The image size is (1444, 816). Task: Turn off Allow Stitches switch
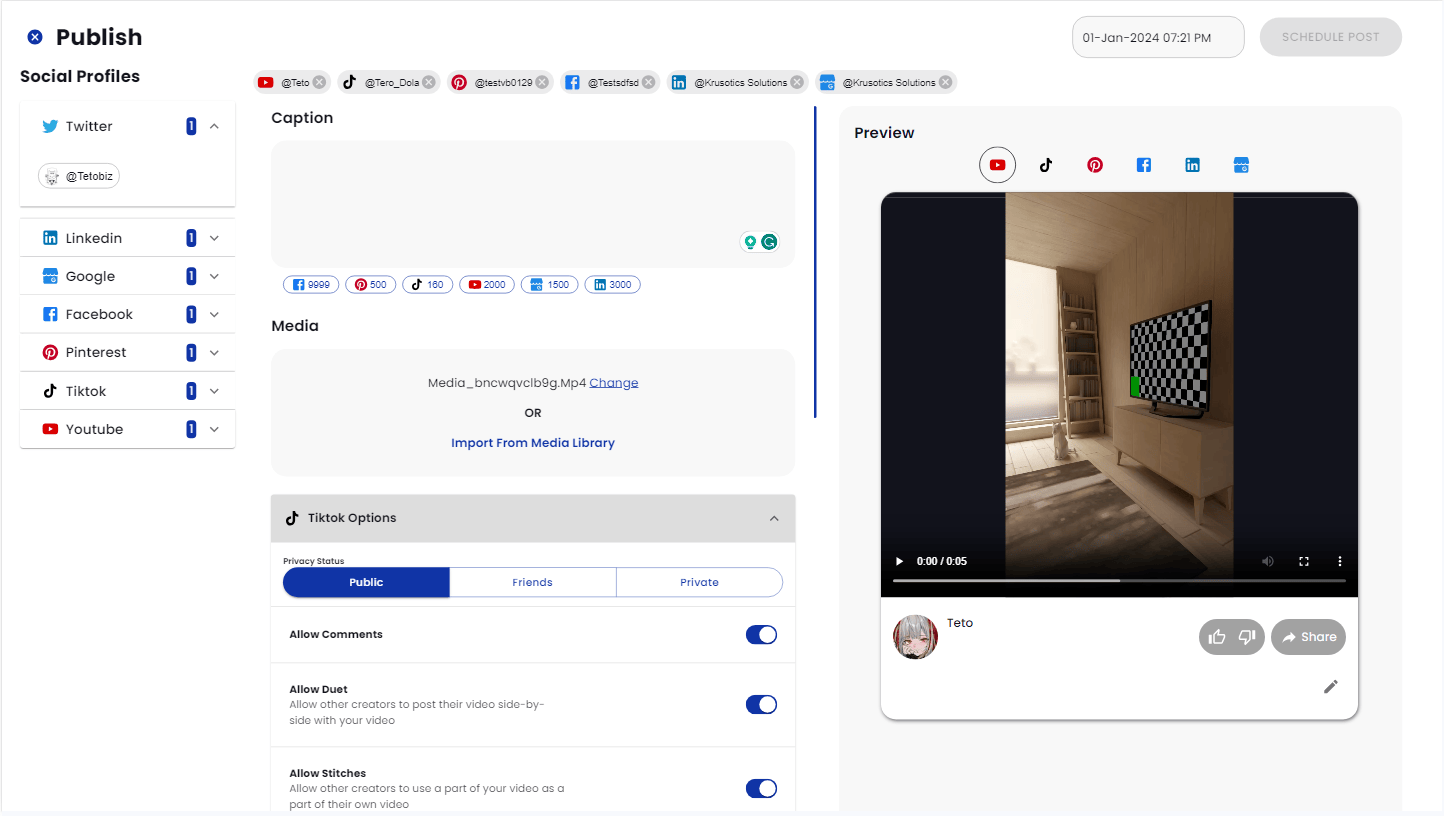click(761, 789)
